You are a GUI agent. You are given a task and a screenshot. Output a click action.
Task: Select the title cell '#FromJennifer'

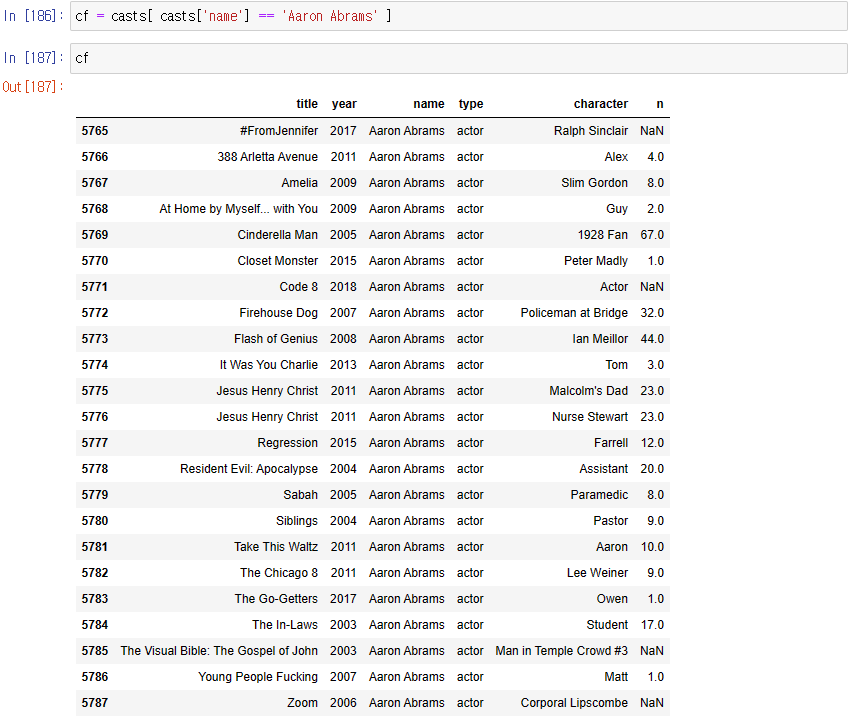coord(279,131)
